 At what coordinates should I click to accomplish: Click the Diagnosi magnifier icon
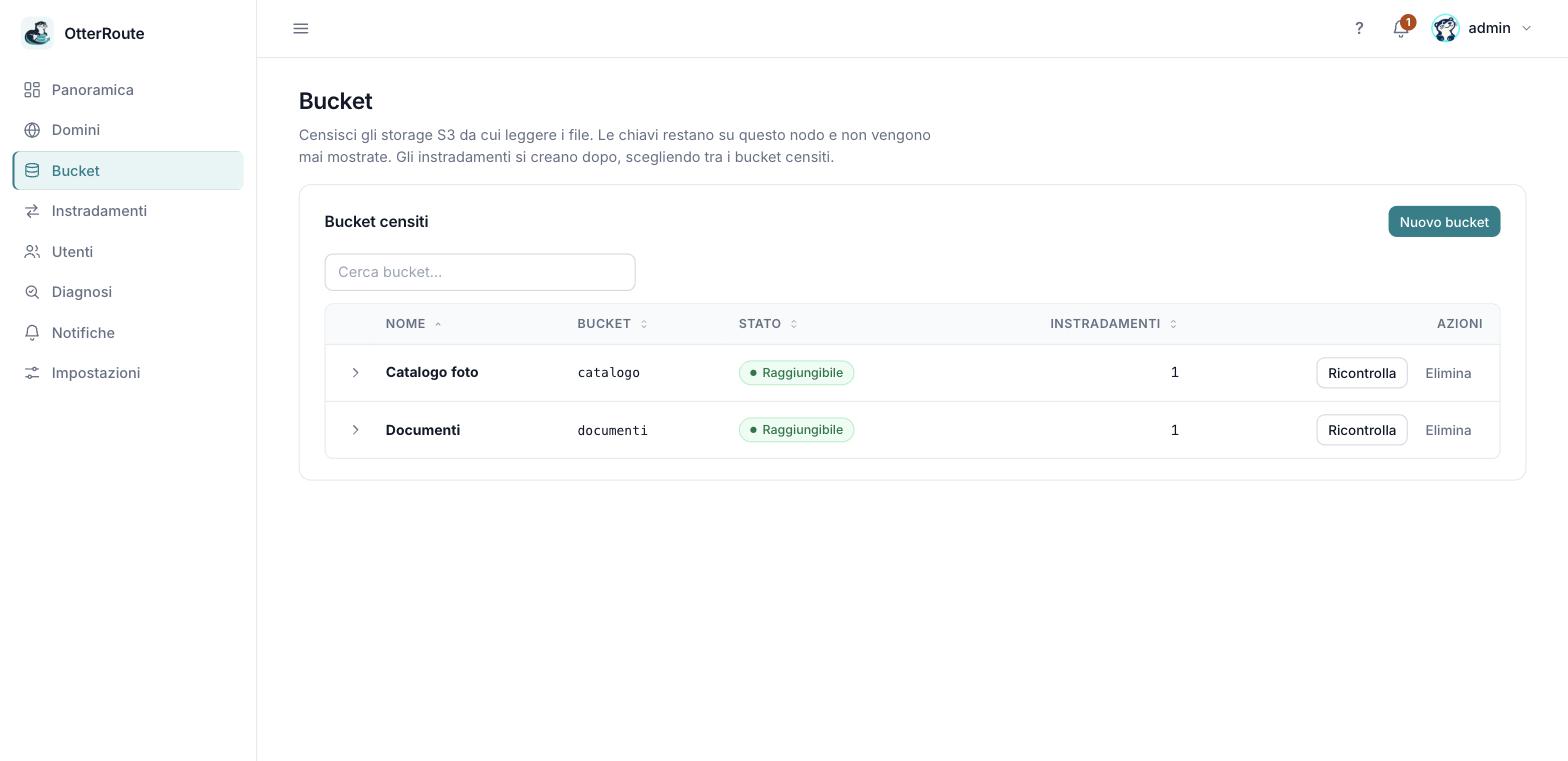tap(32, 292)
